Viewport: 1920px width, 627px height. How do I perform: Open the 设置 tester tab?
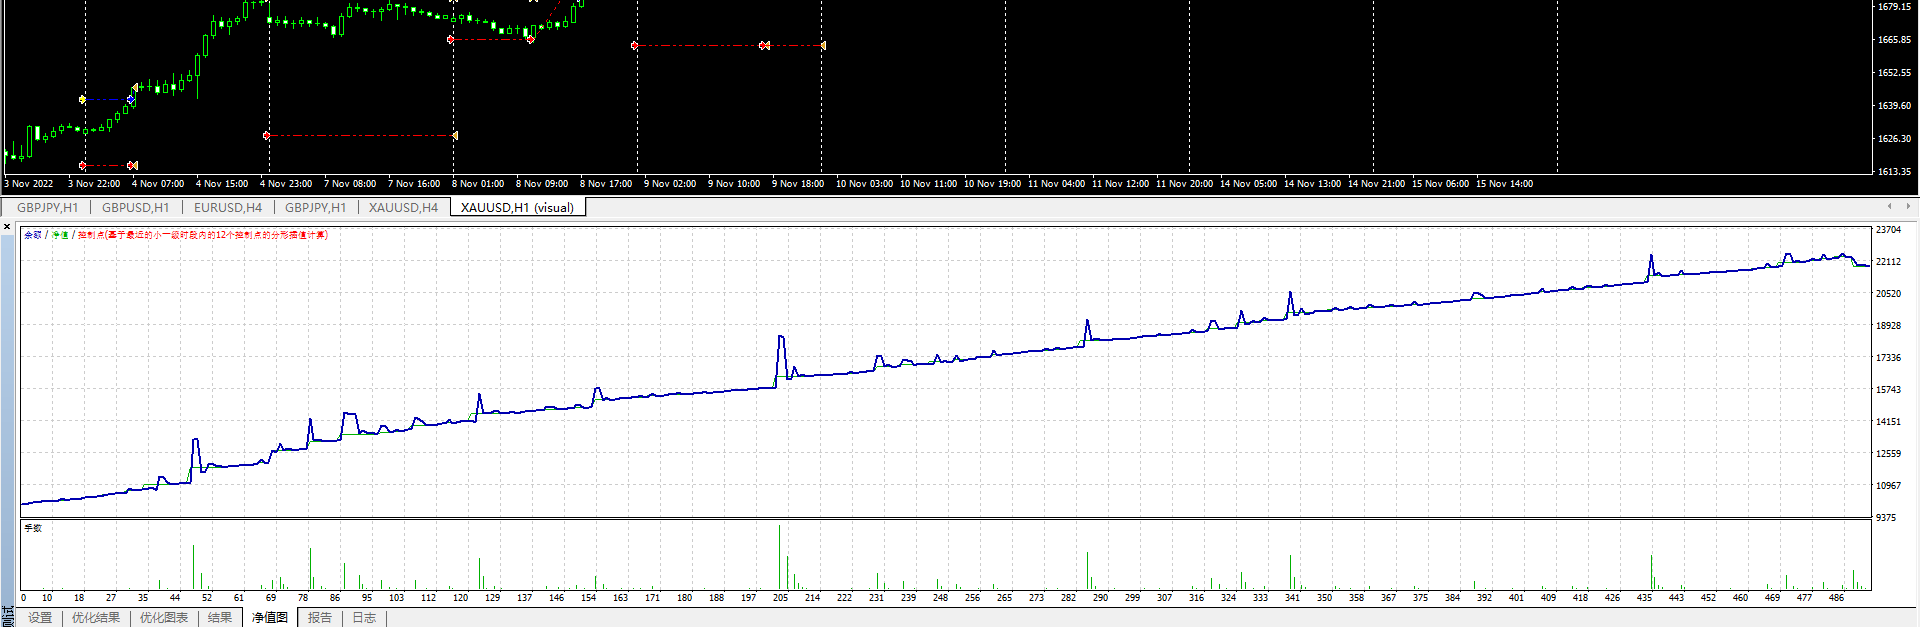pos(40,618)
